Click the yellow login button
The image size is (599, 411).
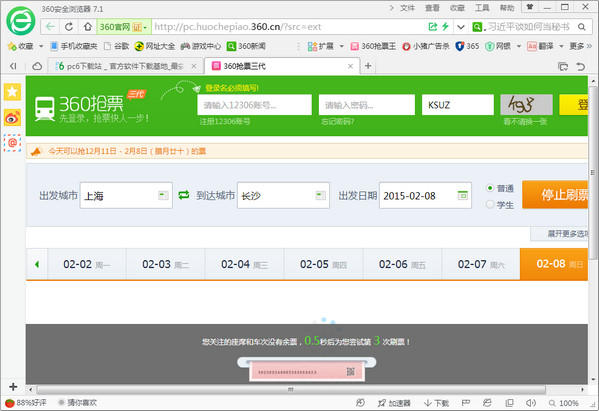click(574, 105)
